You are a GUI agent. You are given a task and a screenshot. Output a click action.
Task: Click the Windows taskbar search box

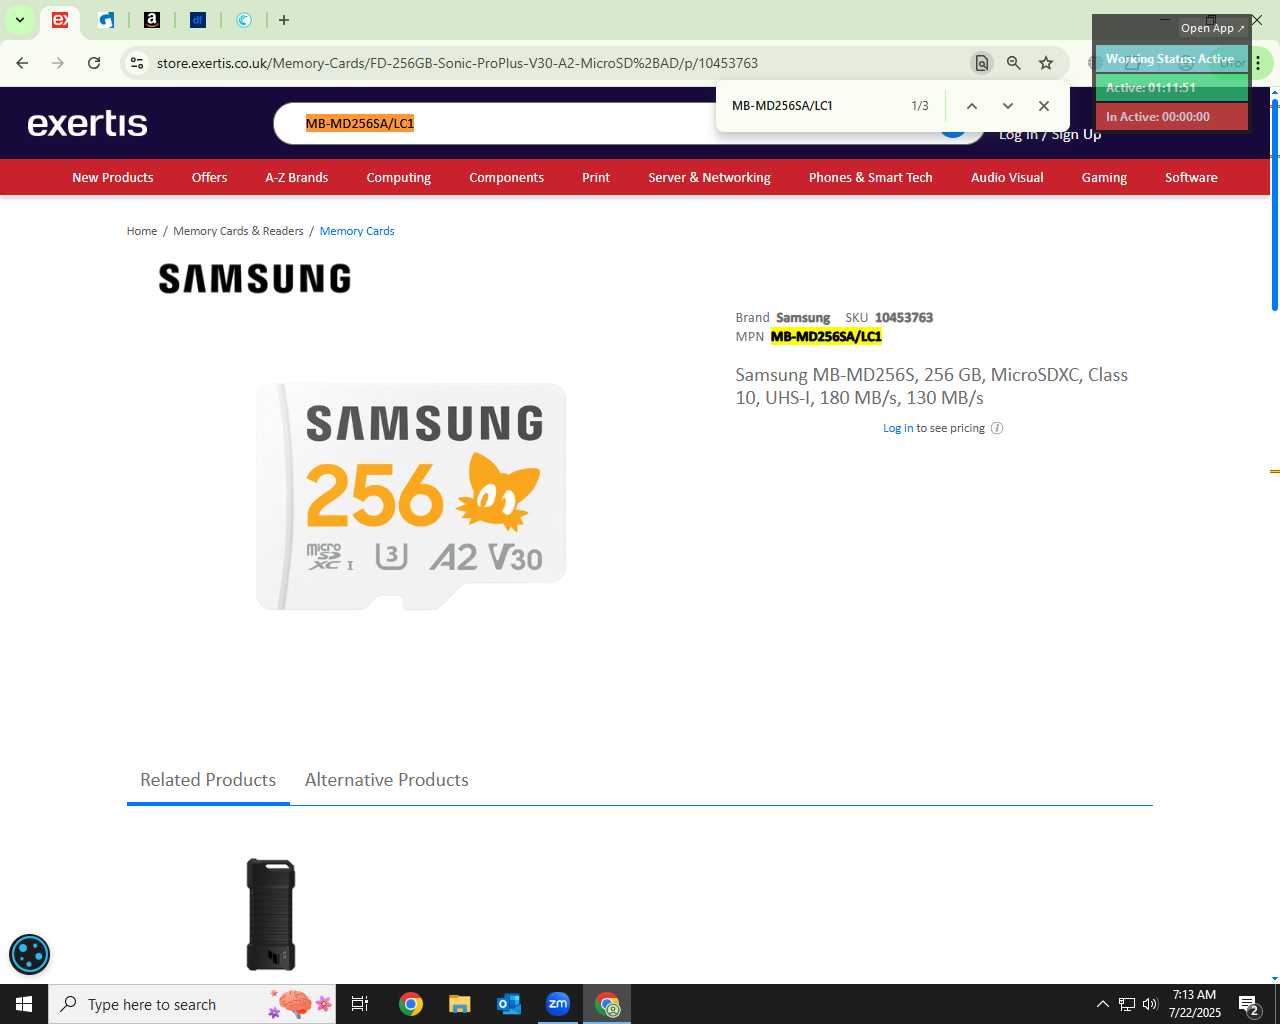pos(193,1004)
